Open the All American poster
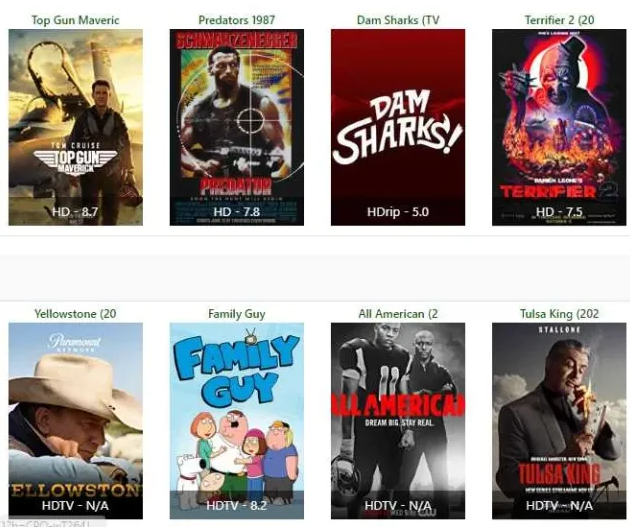Screen dimensions: 630x527 398,421
